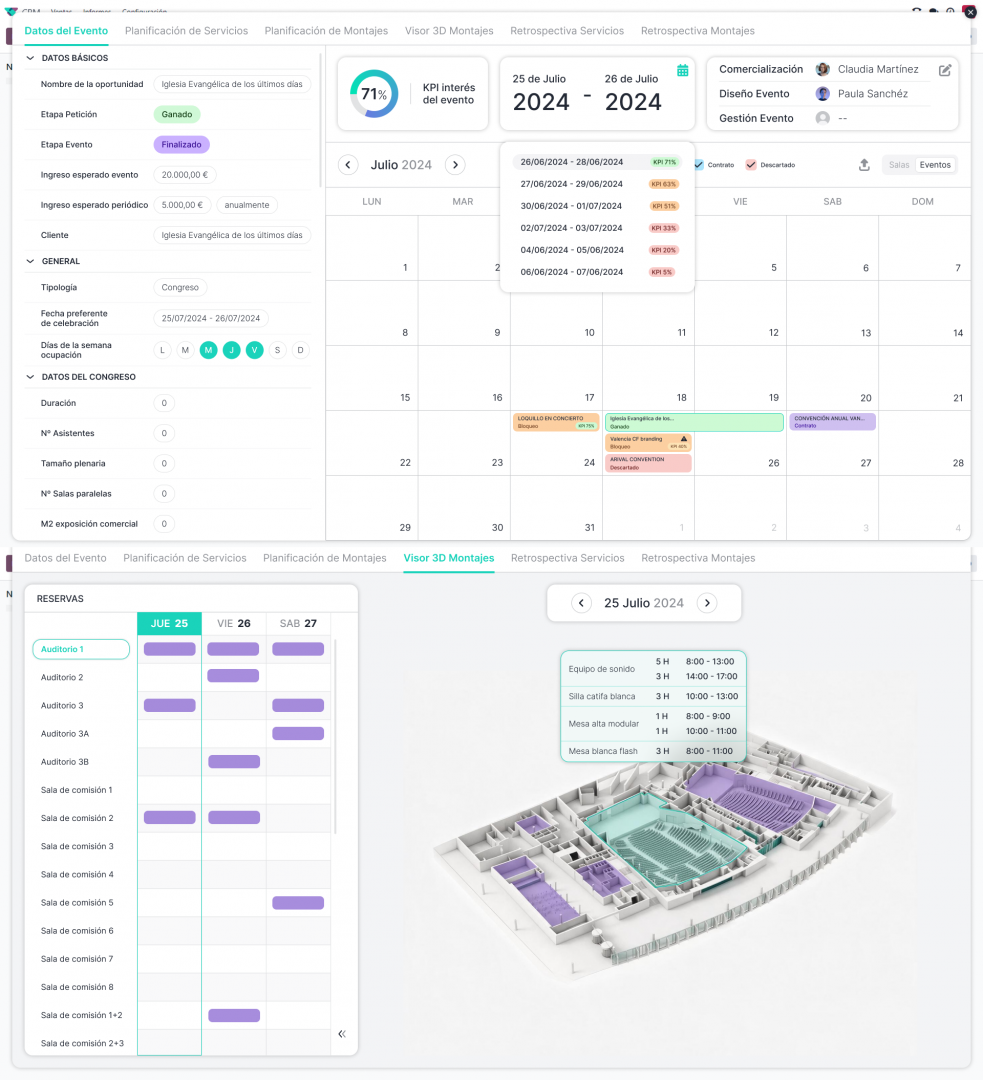
Task: Click Paula Sanchéz avatar
Action: click(822, 94)
